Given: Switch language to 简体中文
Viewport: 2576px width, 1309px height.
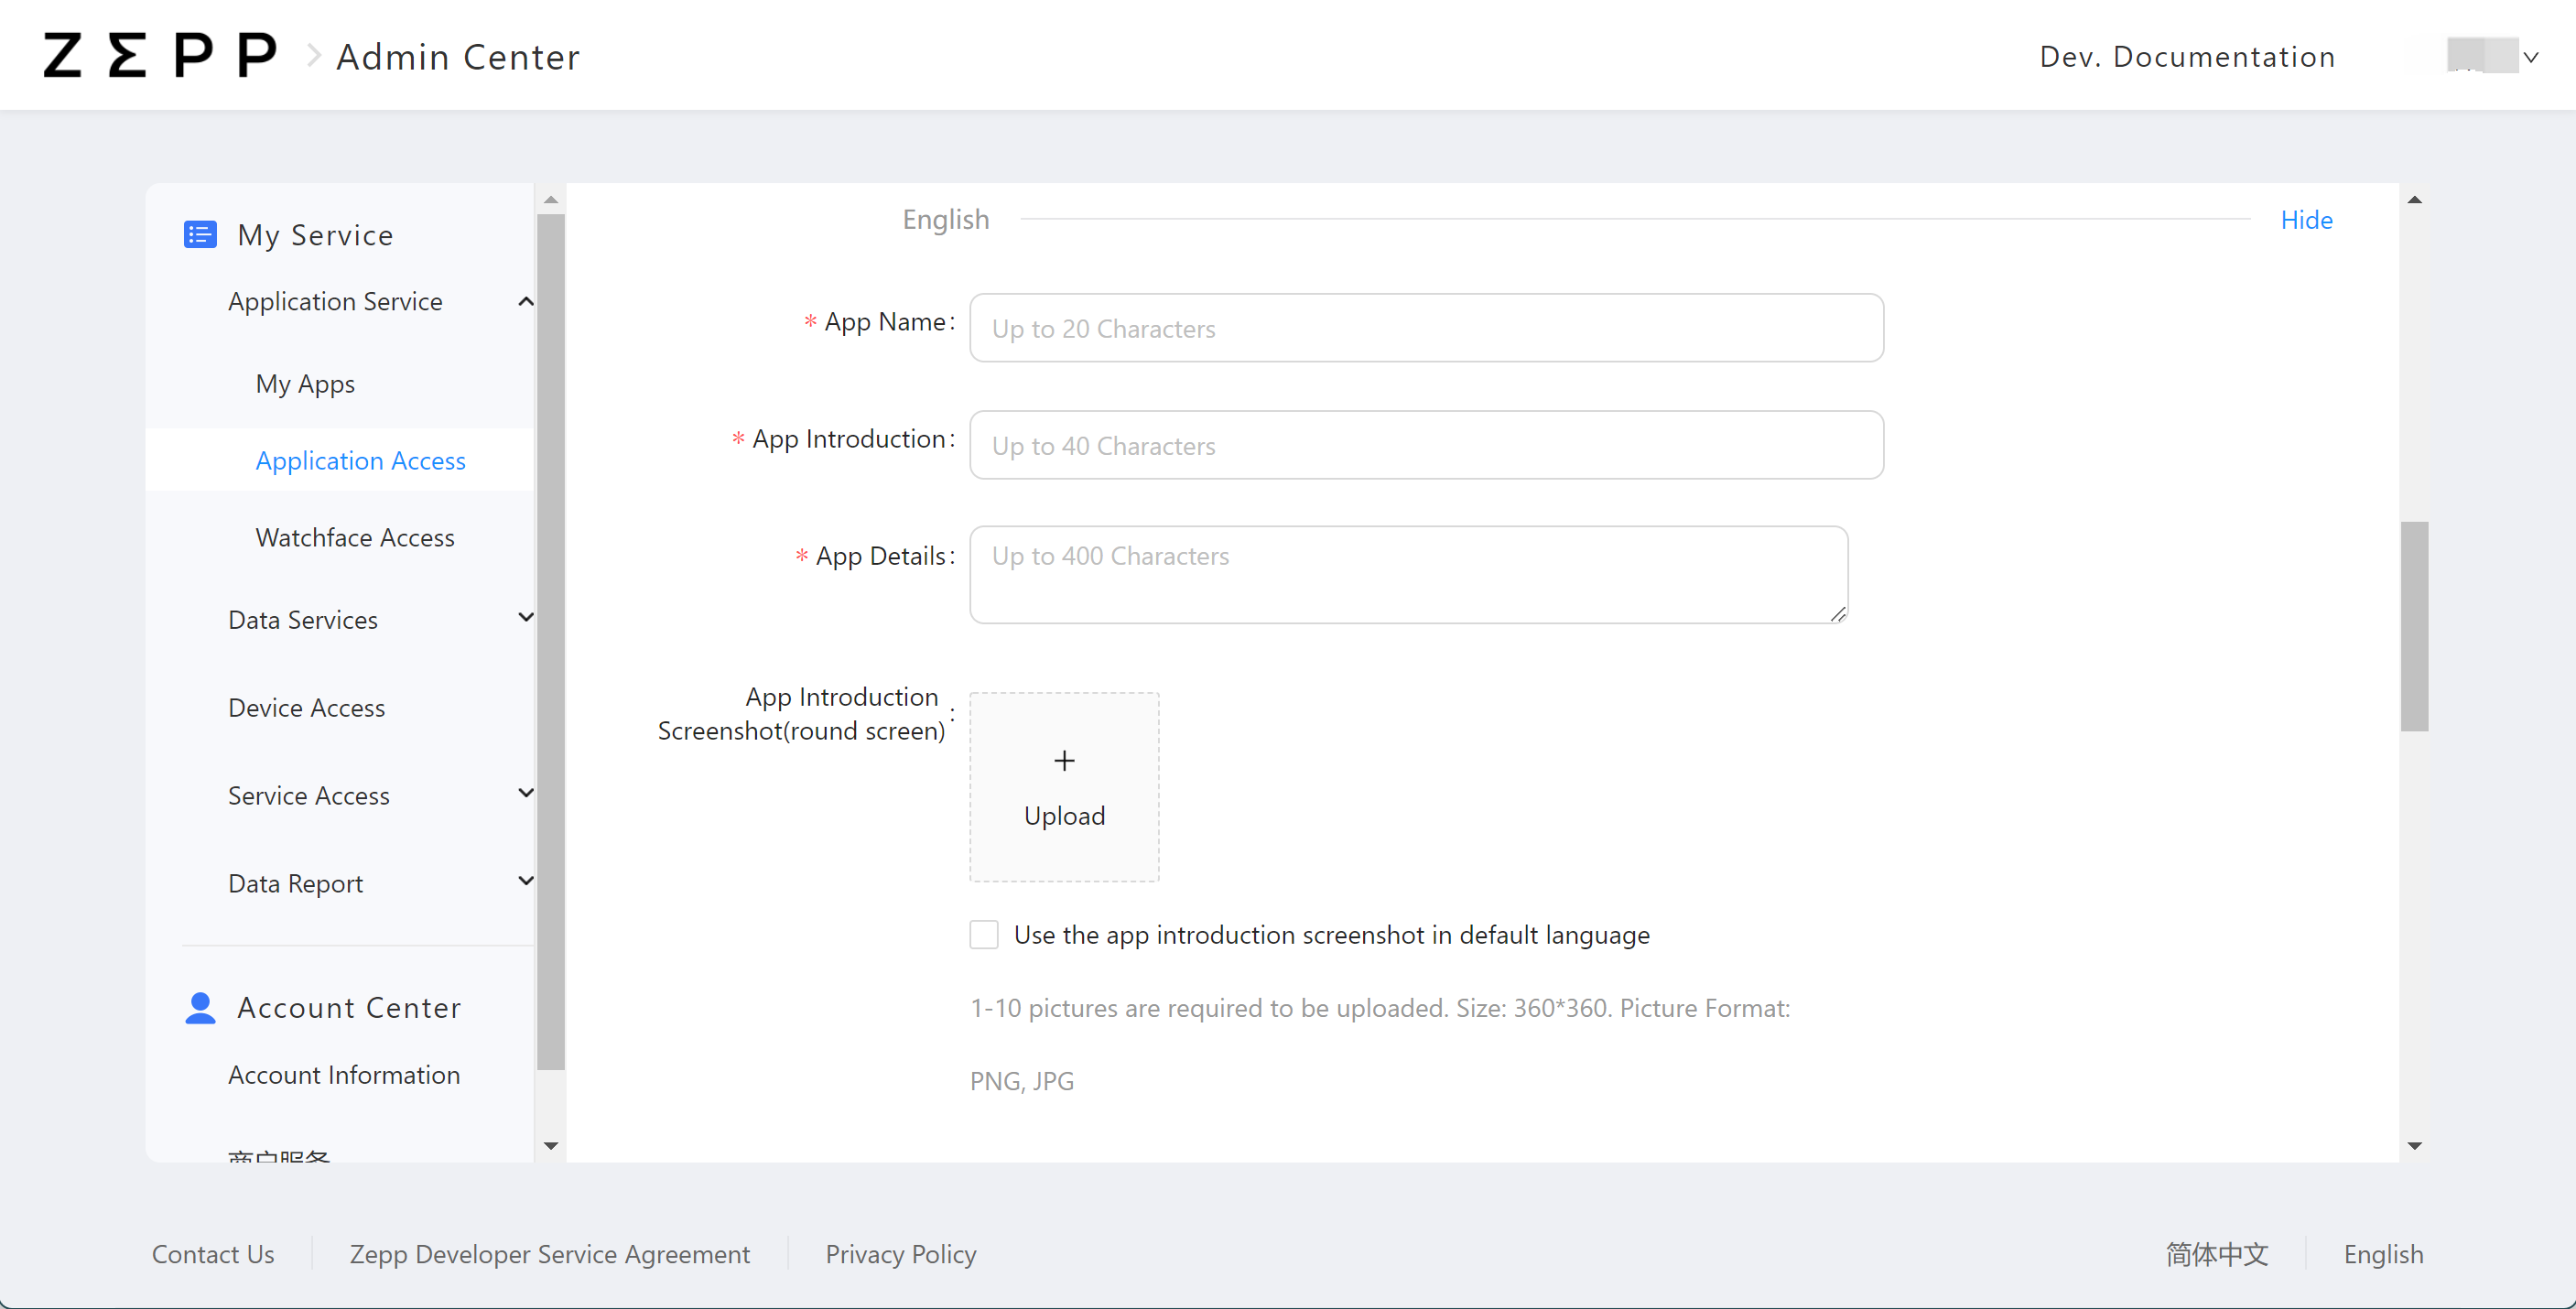Looking at the screenshot, I should point(2217,1254).
